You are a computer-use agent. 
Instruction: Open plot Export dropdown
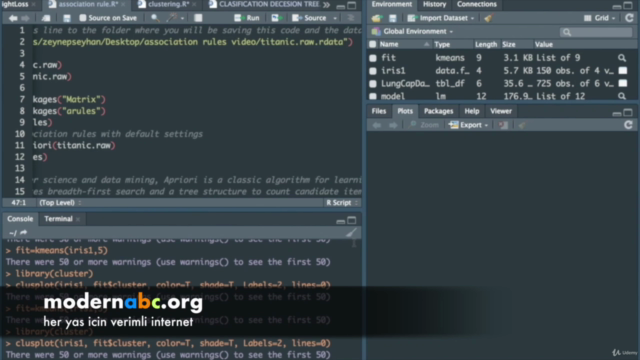(x=469, y=125)
